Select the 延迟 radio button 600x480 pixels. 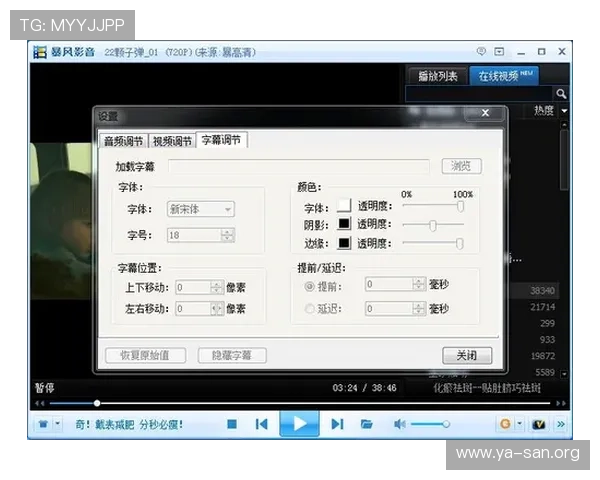[309, 309]
